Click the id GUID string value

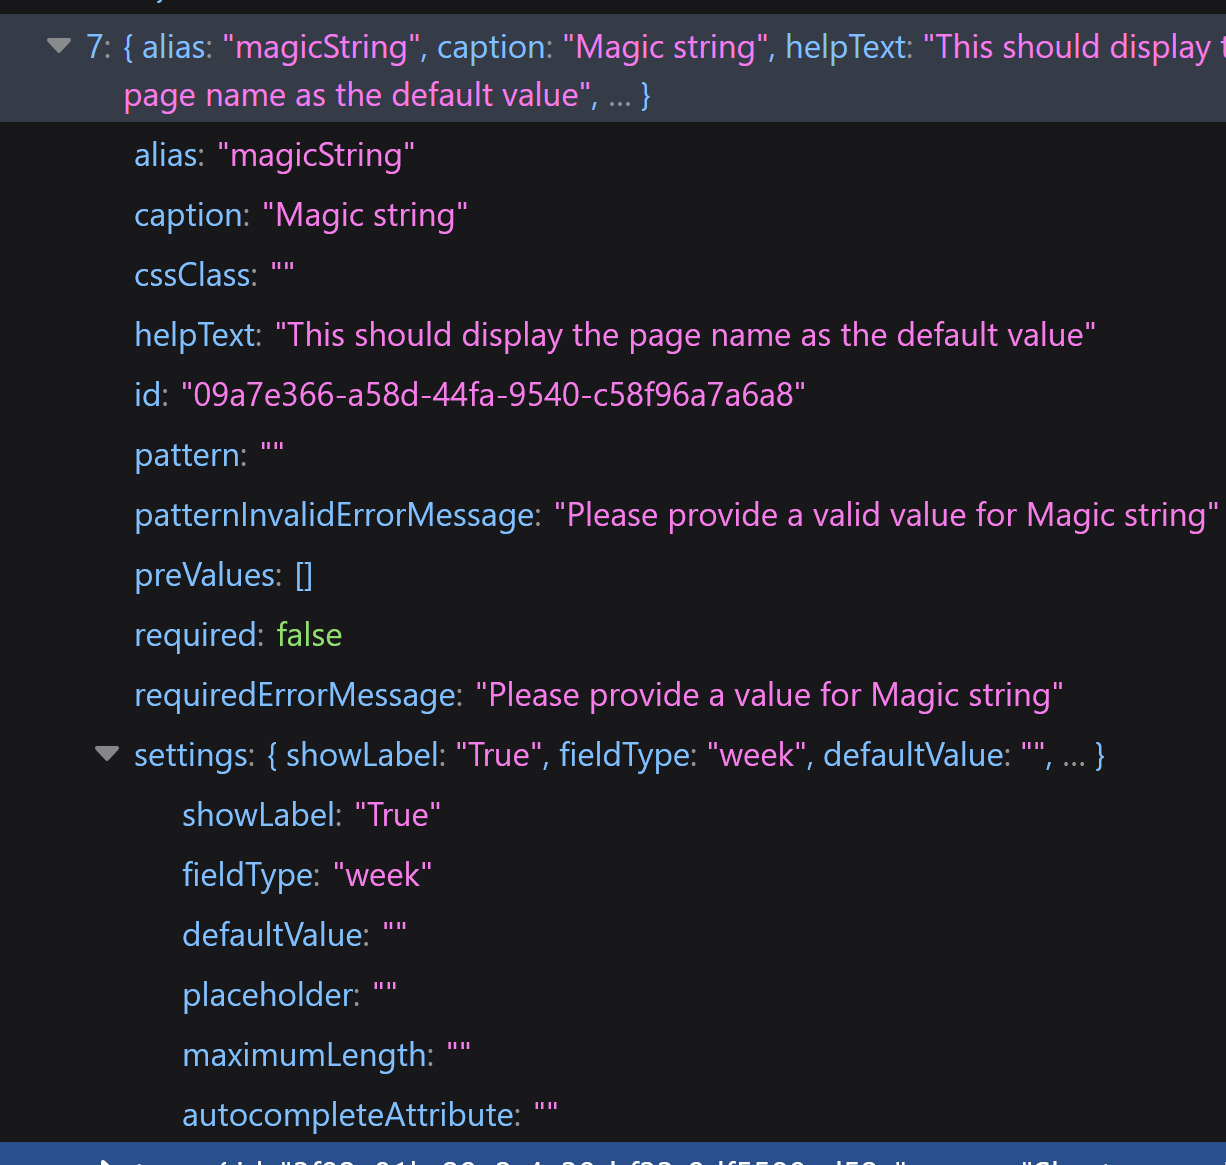click(x=493, y=395)
